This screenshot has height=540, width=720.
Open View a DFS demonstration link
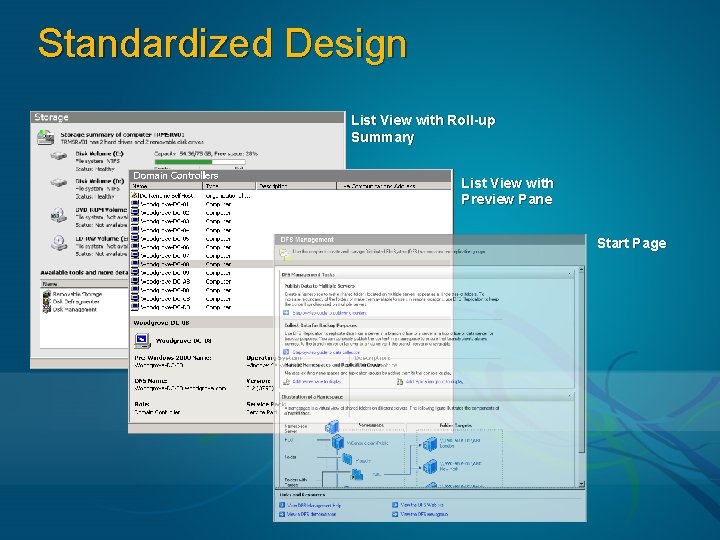pyautogui.click(x=311, y=514)
